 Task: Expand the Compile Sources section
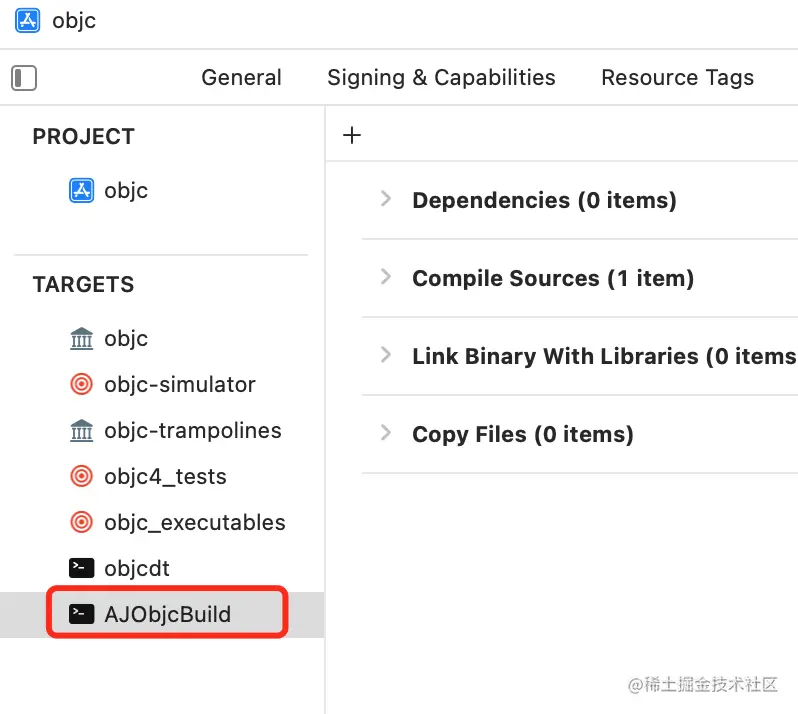coord(386,277)
